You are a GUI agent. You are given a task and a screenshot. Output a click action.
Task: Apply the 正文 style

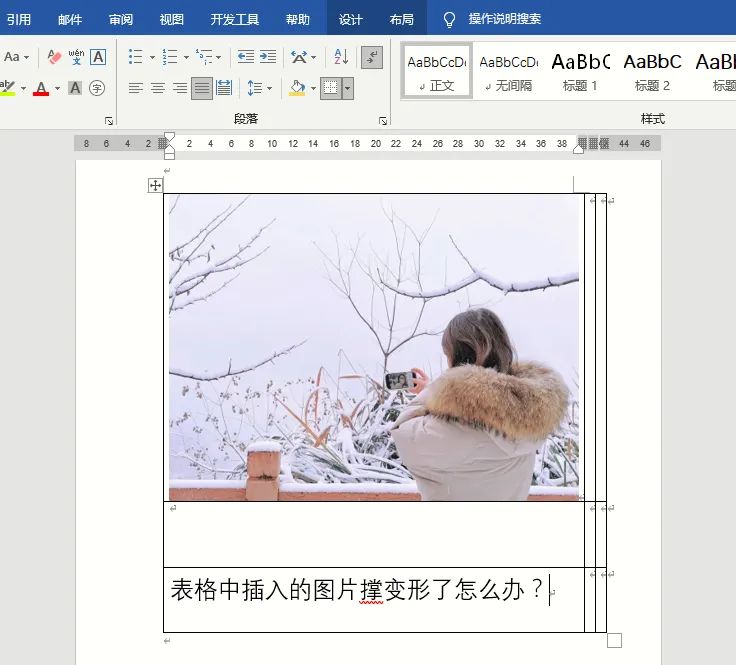[x=437, y=71]
